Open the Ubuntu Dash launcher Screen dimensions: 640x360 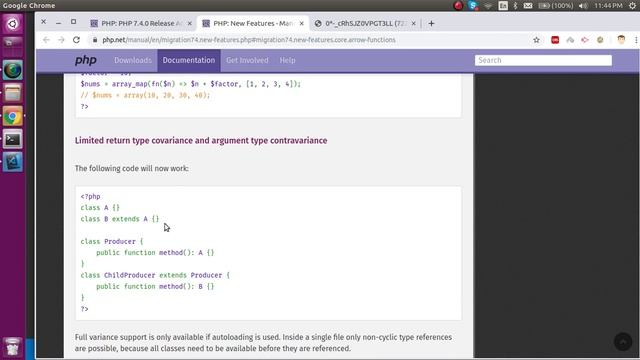click(x=13, y=24)
